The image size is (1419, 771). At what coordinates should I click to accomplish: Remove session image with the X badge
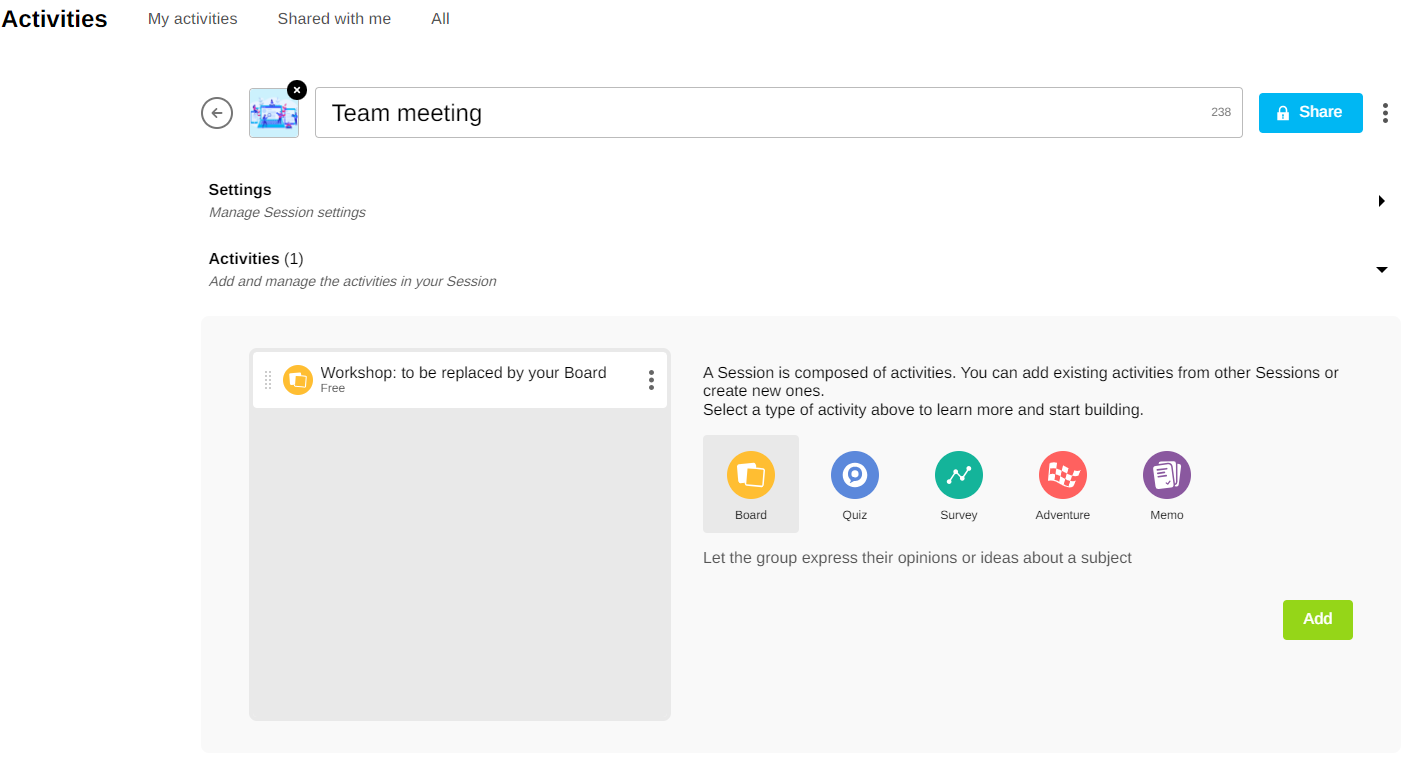[x=297, y=90]
